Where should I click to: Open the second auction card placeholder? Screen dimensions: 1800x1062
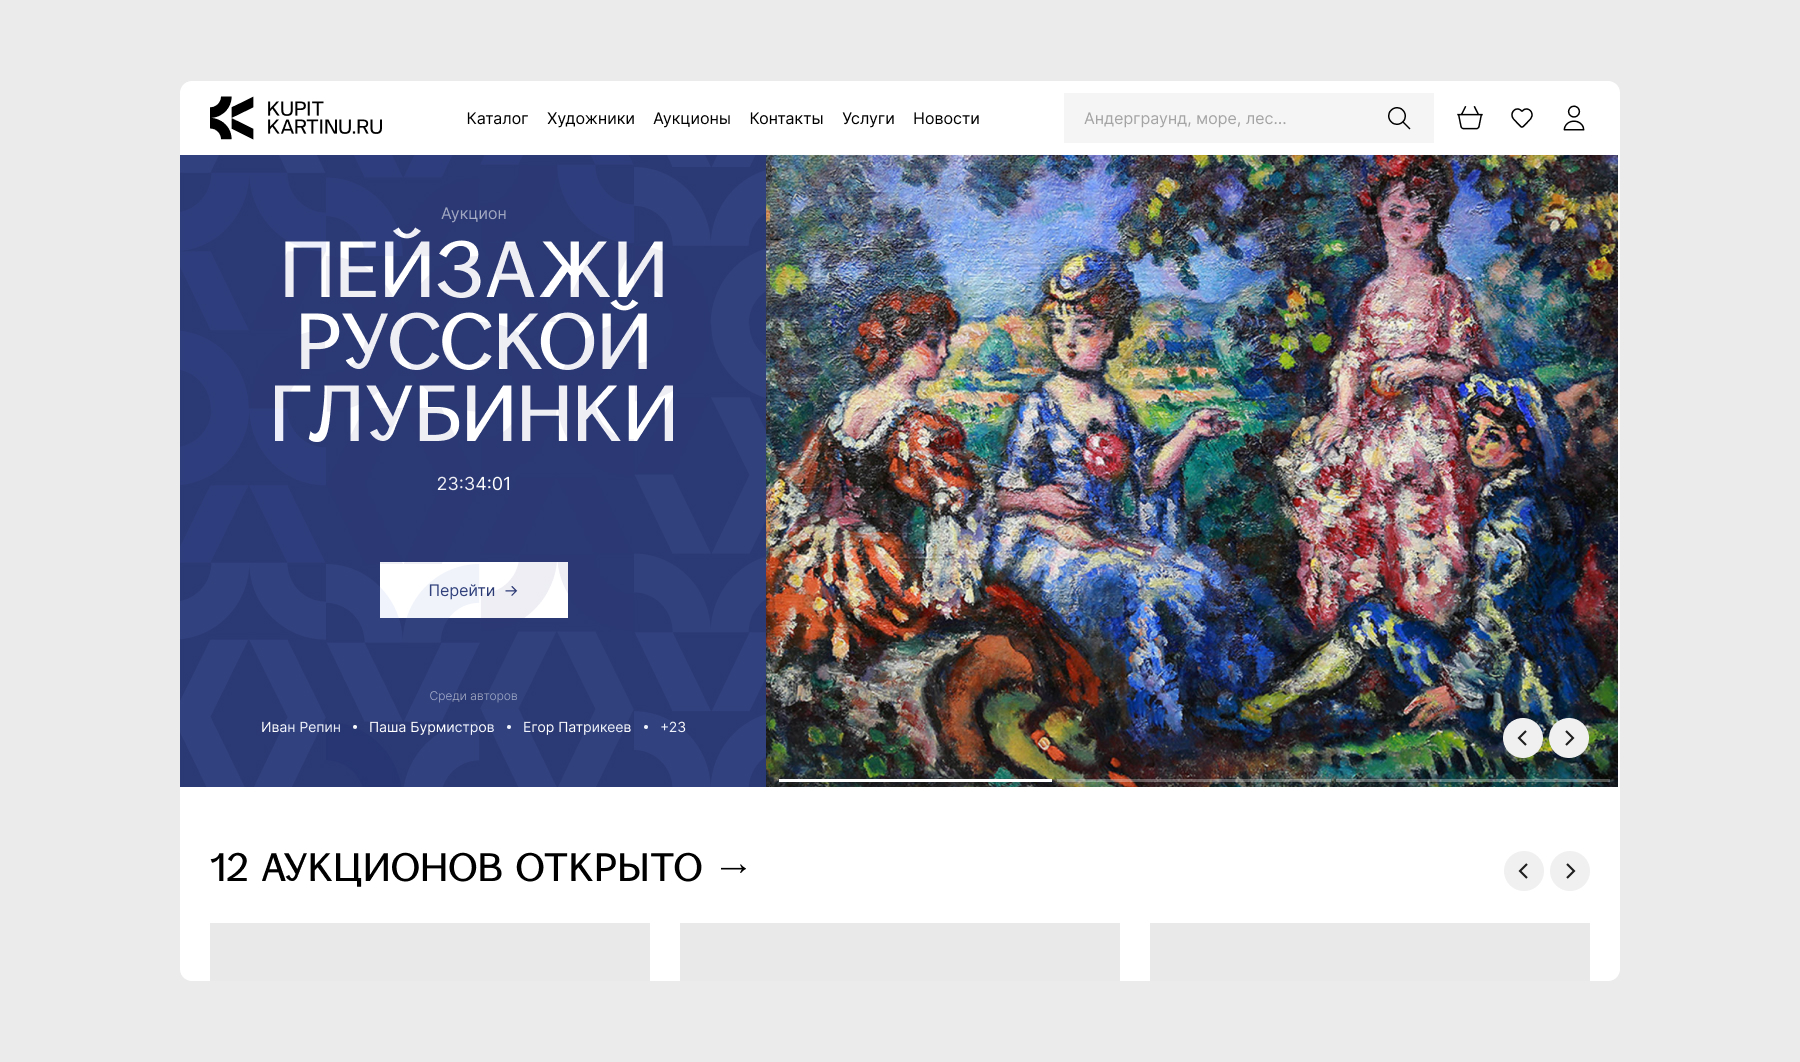coord(900,952)
